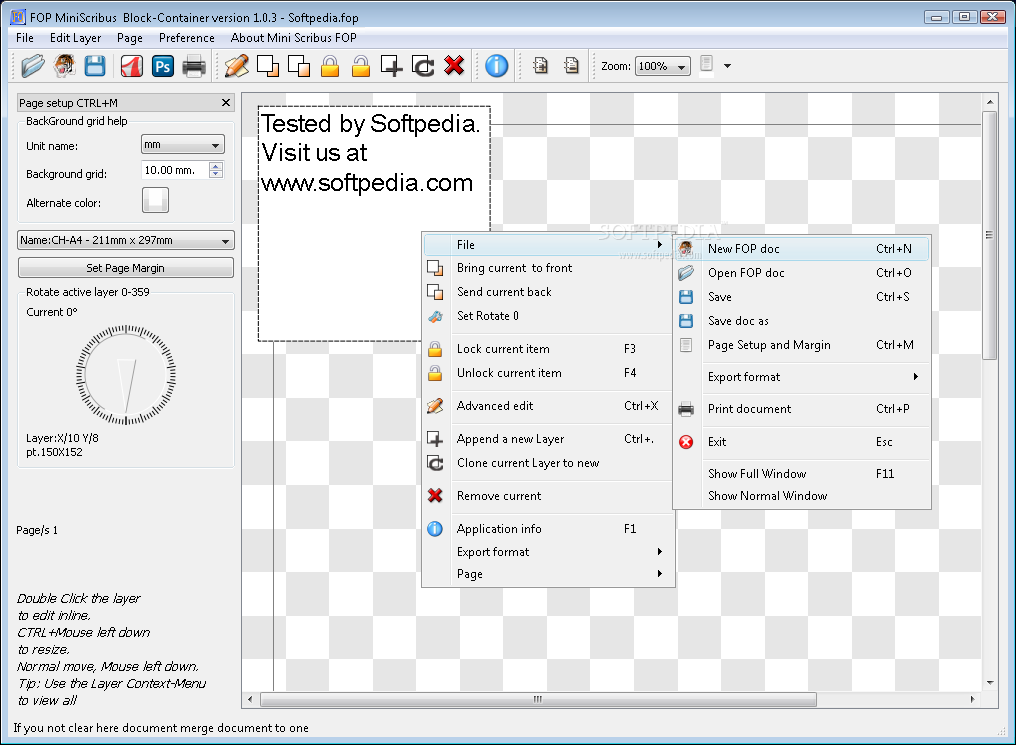
Task: Click the open padlock Unlock toolbar icon
Action: (x=361, y=66)
